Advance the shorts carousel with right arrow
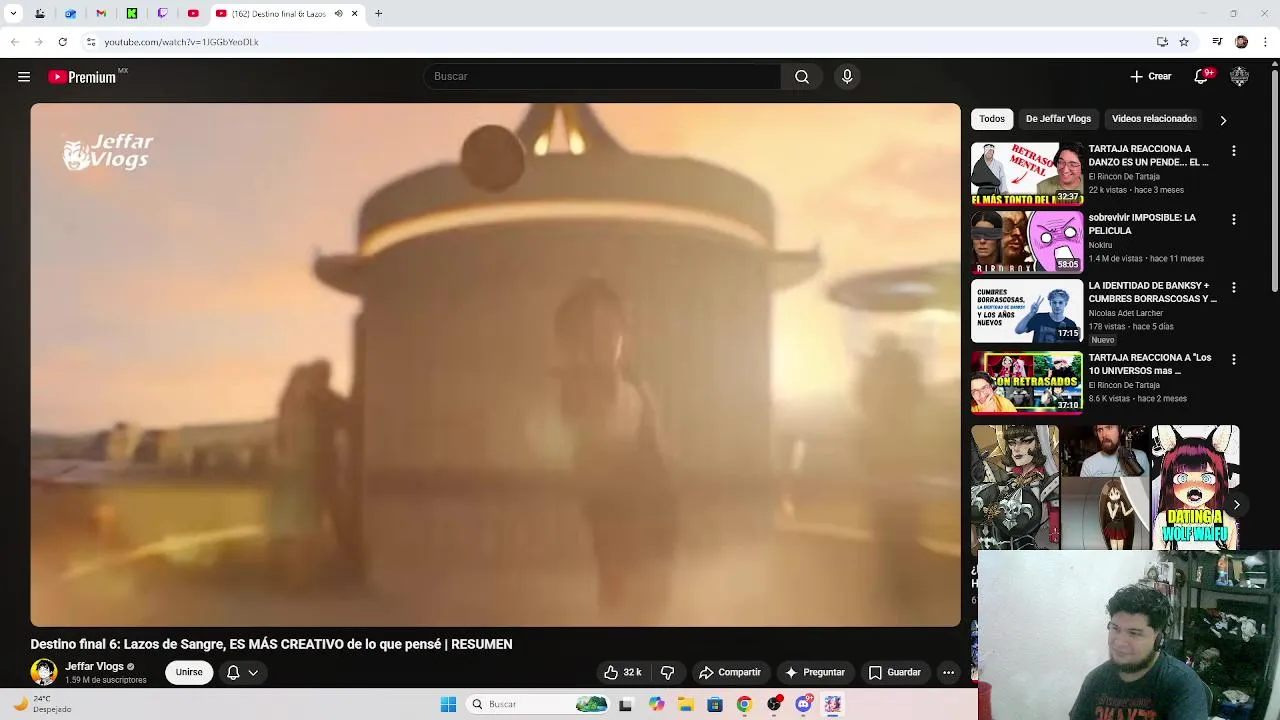Screen dimensions: 1280x720 [x=1236, y=505]
